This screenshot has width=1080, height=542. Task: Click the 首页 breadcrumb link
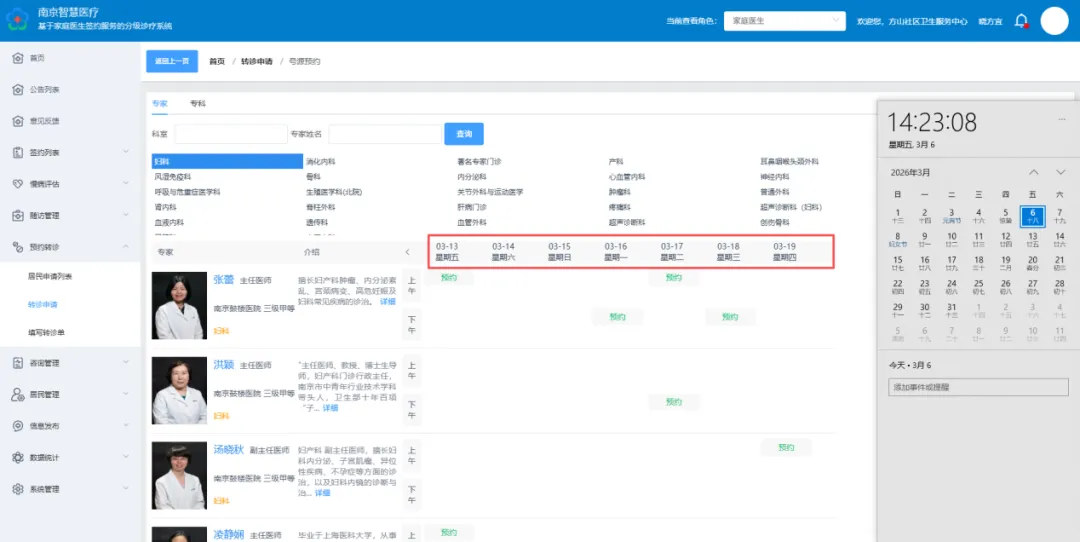(x=217, y=61)
